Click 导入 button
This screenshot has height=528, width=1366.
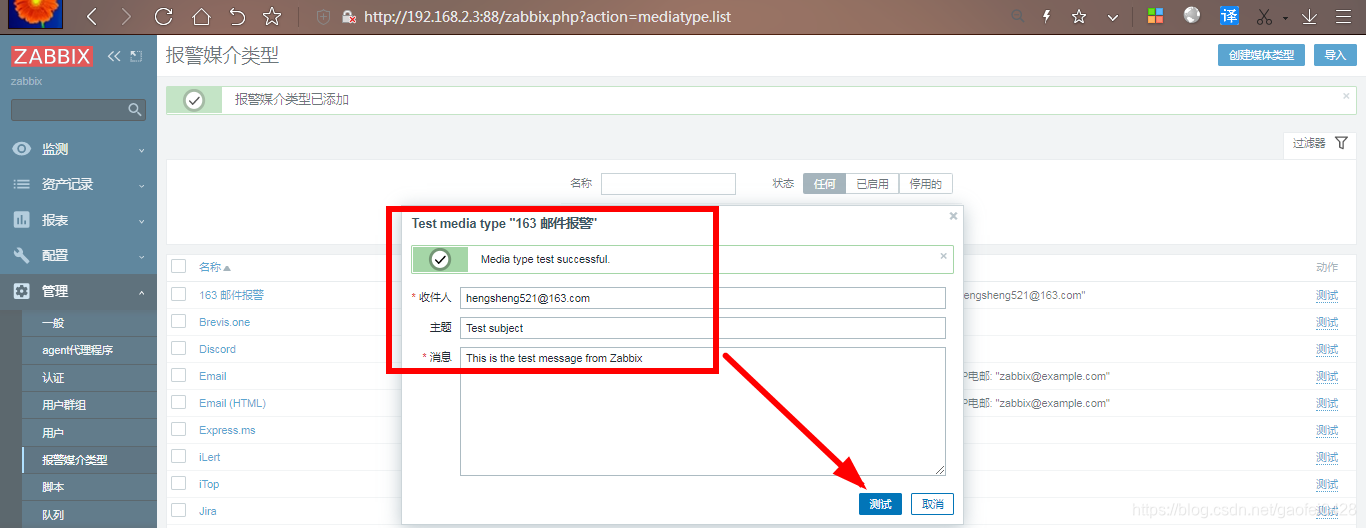pyautogui.click(x=1335, y=55)
